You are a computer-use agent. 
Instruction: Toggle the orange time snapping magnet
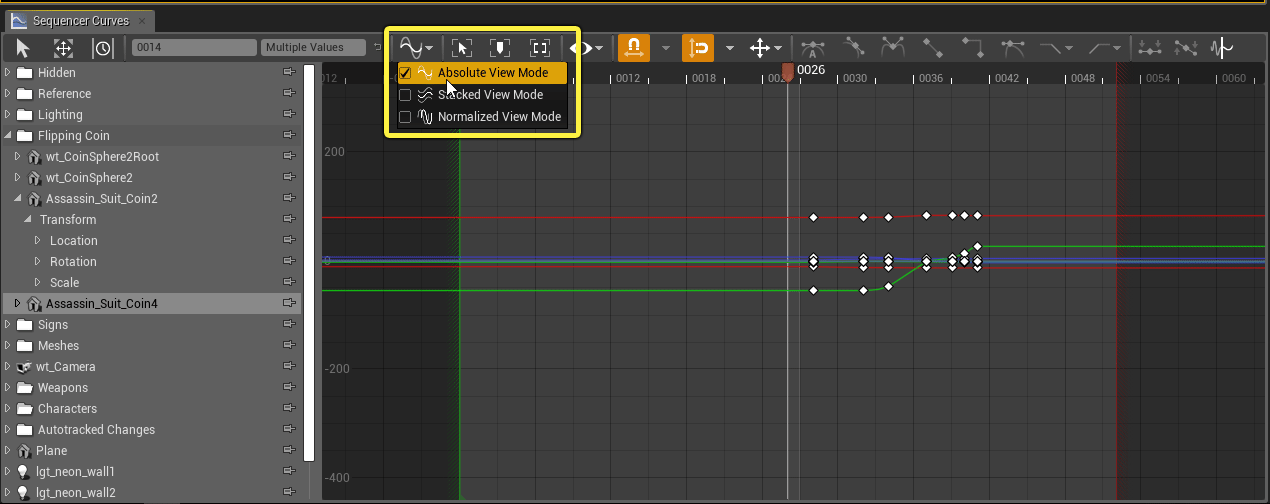tap(633, 47)
